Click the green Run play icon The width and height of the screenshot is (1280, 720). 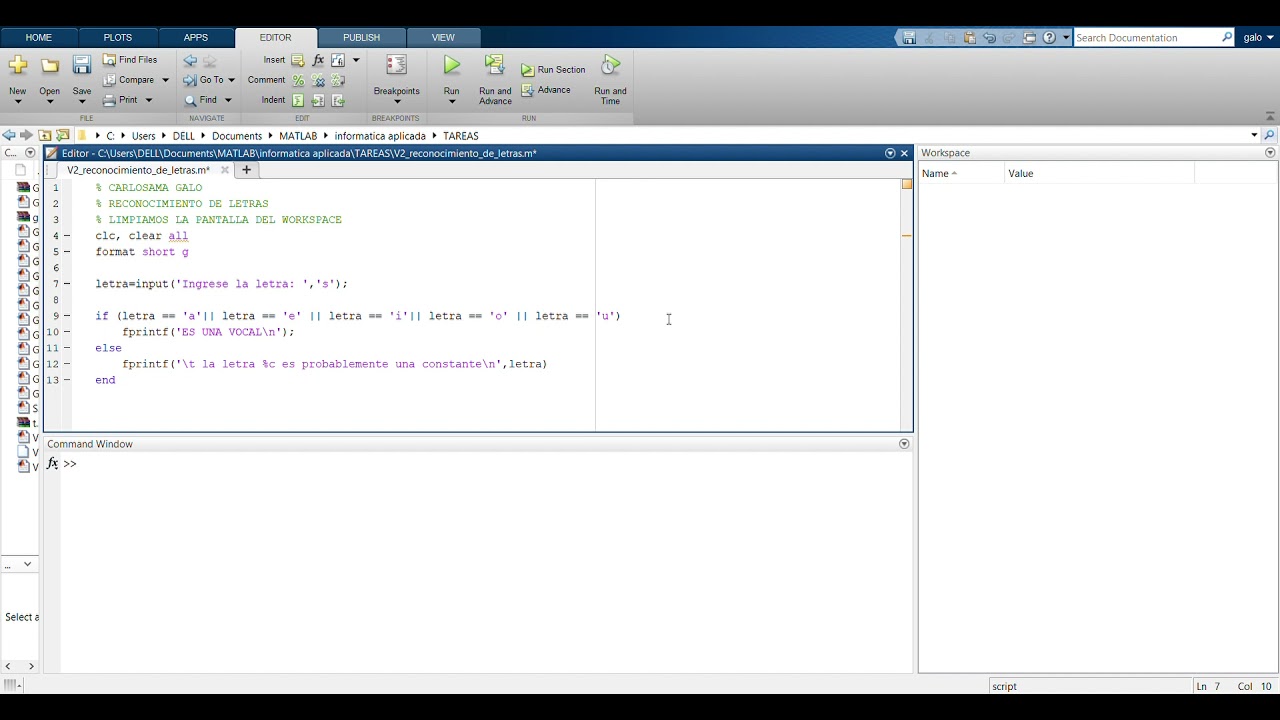452,65
